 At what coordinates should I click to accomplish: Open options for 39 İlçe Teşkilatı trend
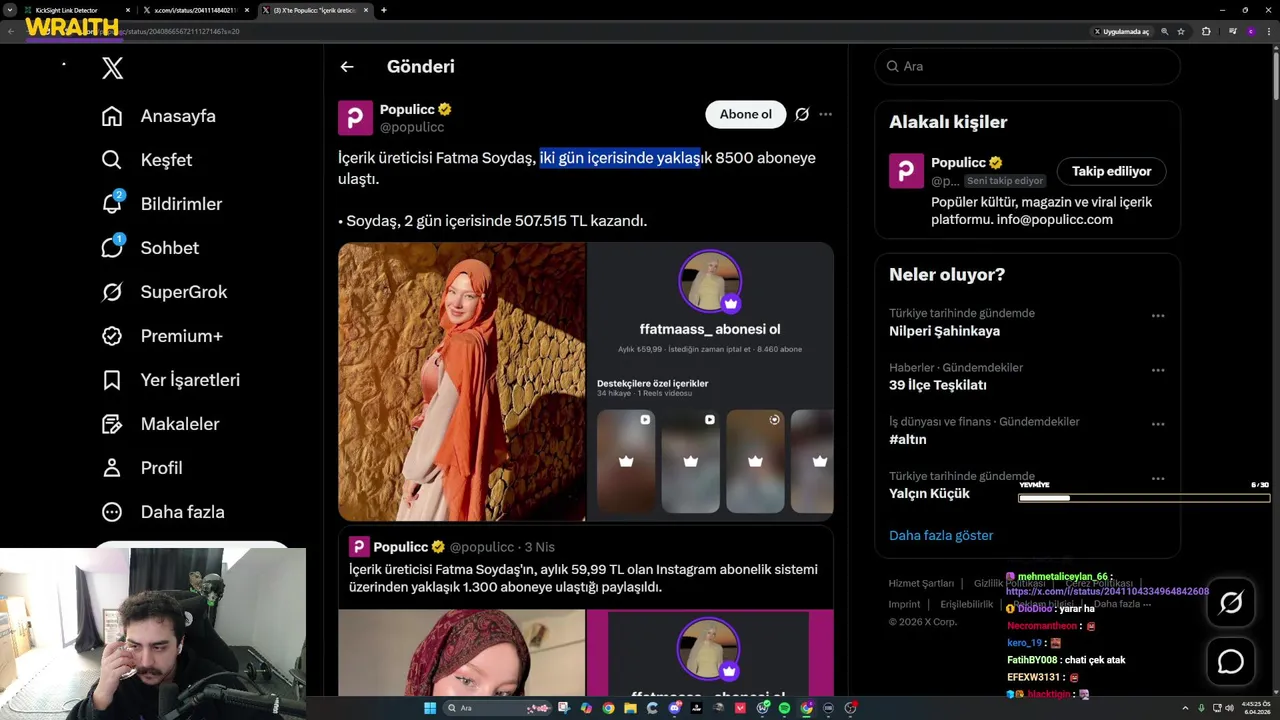click(1157, 370)
